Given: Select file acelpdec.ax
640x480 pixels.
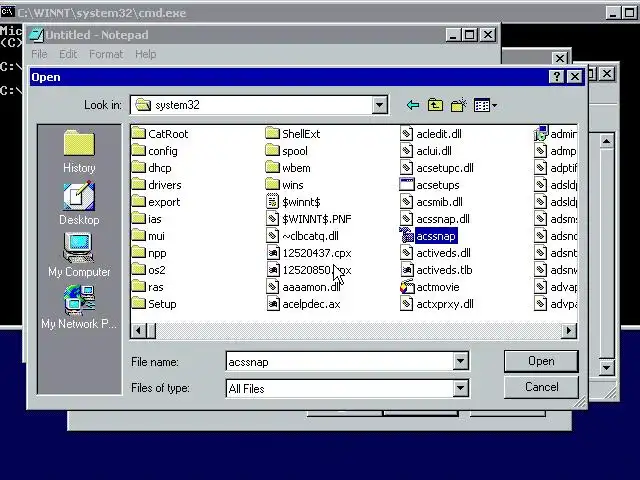Looking at the screenshot, I should 304,304.
